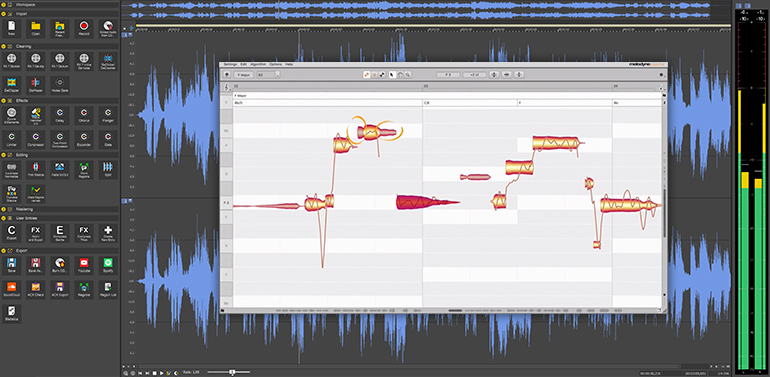The height and width of the screenshot is (377, 770).
Task: Open Melodyne Edit menu
Action: click(x=244, y=64)
